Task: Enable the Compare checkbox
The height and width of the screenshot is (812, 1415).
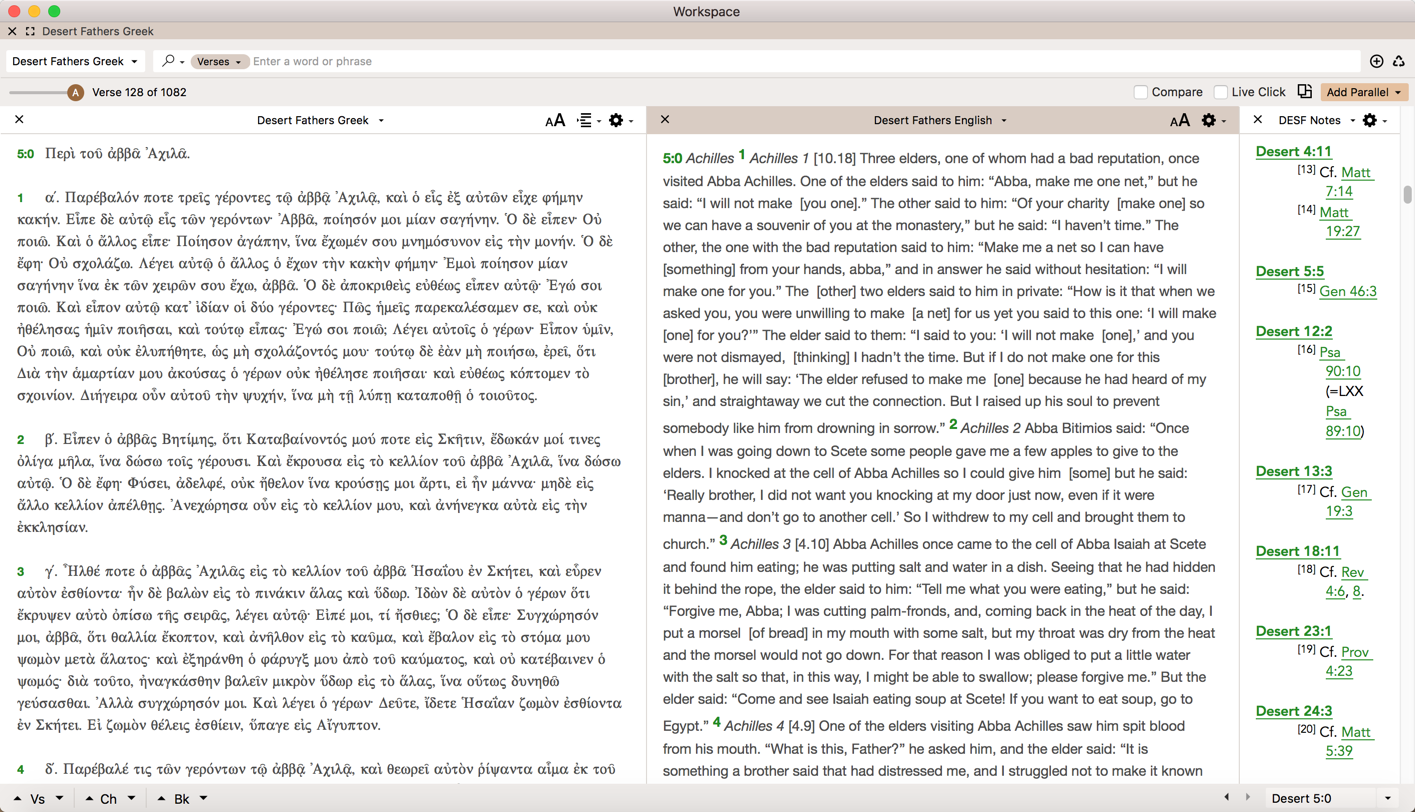Action: click(x=1140, y=92)
